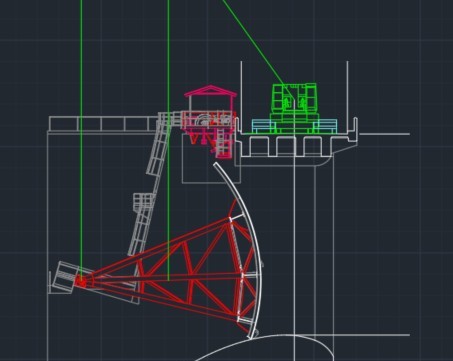Select the diagonal green line above crane

[x=257, y=50]
